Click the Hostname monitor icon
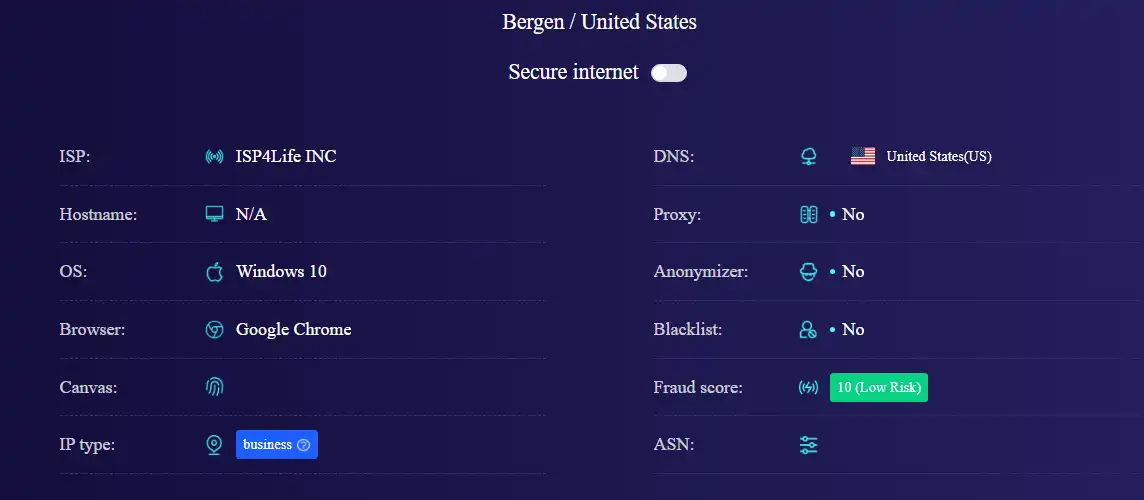 [x=214, y=215]
